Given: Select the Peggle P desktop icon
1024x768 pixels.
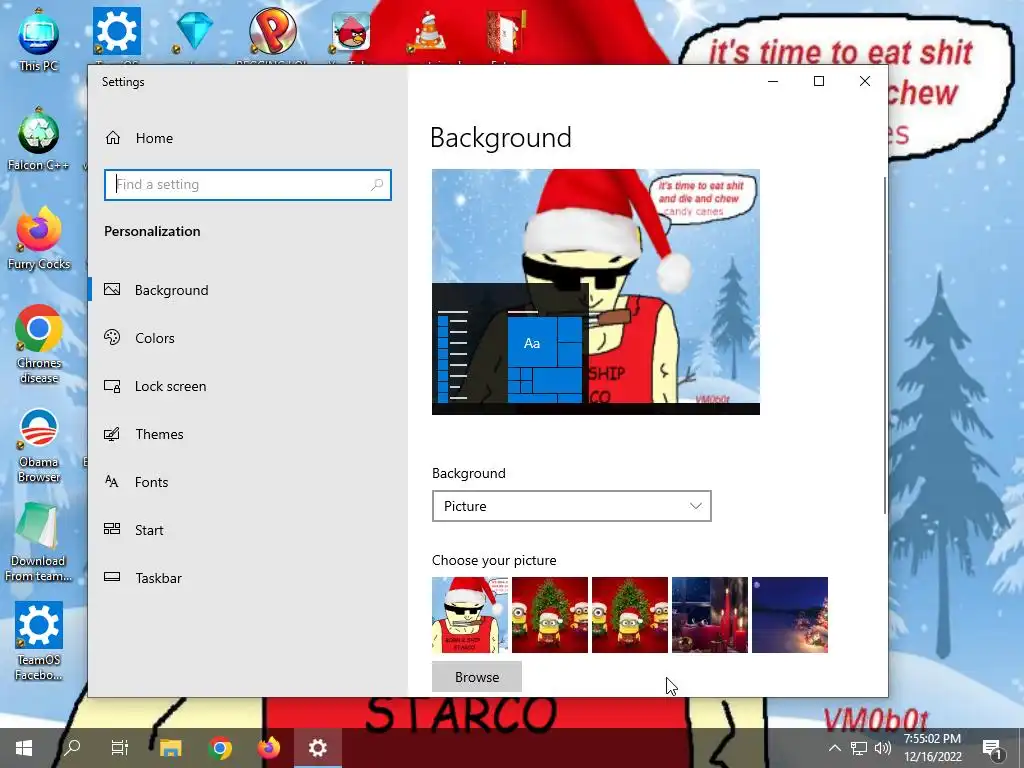Looking at the screenshot, I should pos(273,31).
